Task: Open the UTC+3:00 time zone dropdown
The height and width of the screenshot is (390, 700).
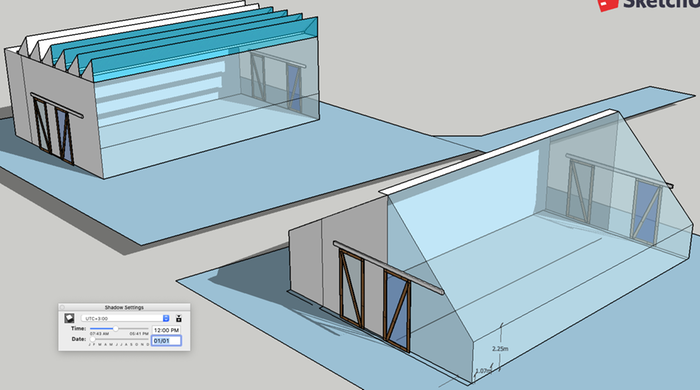Action: tap(125, 318)
